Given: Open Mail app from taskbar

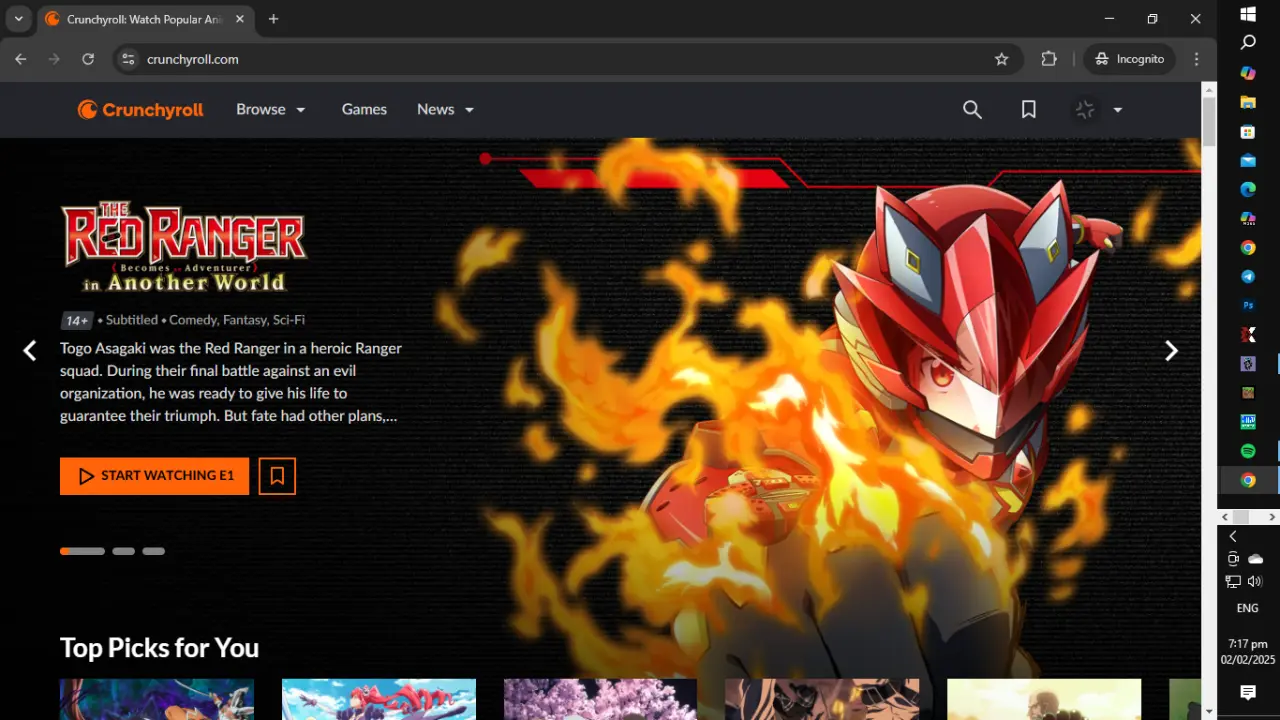Looking at the screenshot, I should click(1248, 160).
